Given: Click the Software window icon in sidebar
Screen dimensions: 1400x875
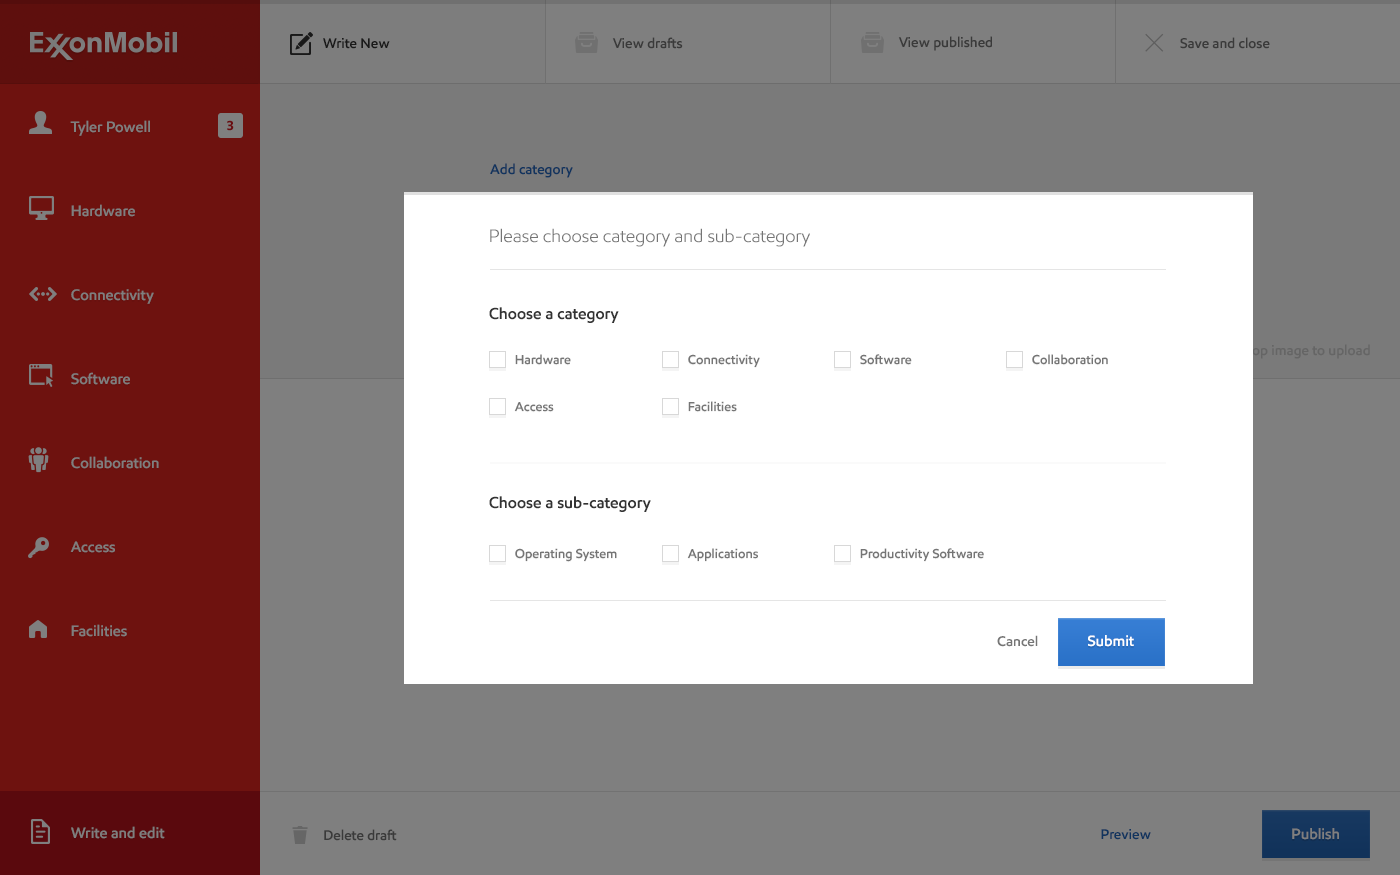Looking at the screenshot, I should (x=41, y=377).
